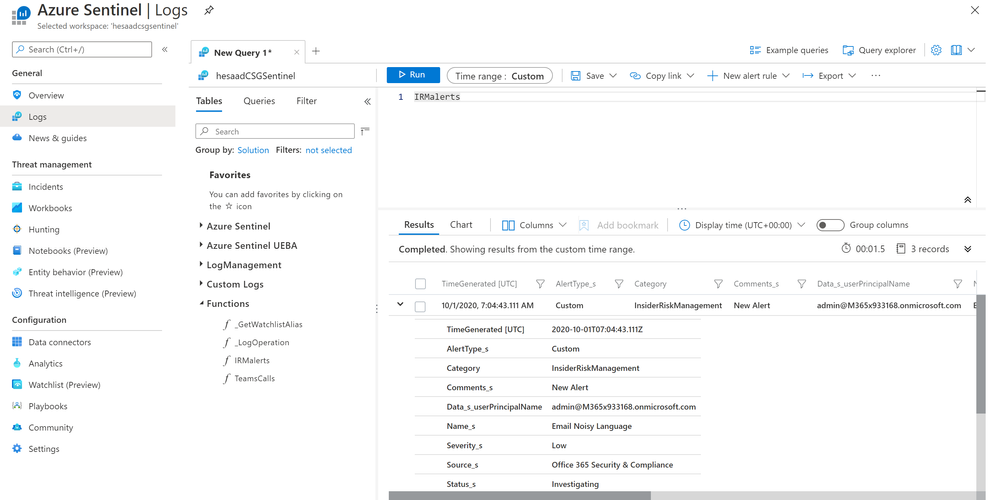Collapse the left navigation menu

[x=164, y=49]
